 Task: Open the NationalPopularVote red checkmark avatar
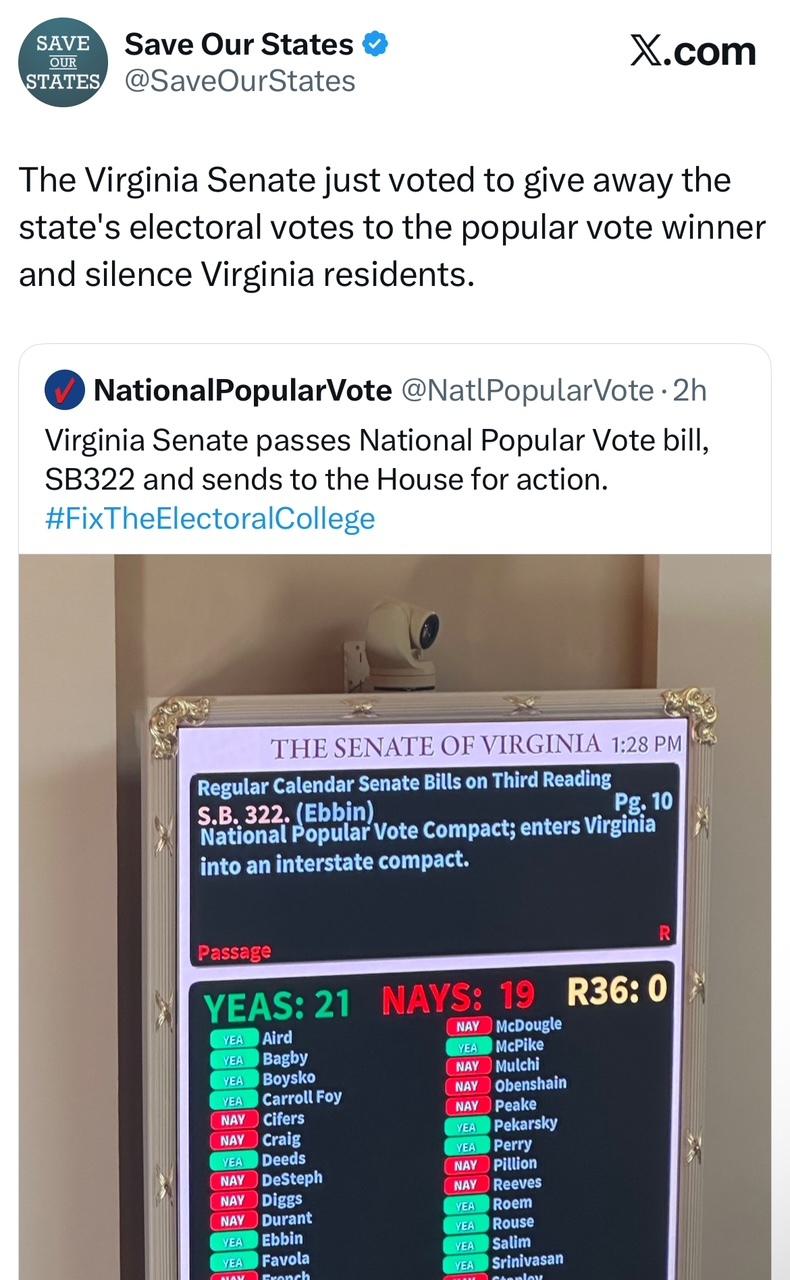coord(64,391)
